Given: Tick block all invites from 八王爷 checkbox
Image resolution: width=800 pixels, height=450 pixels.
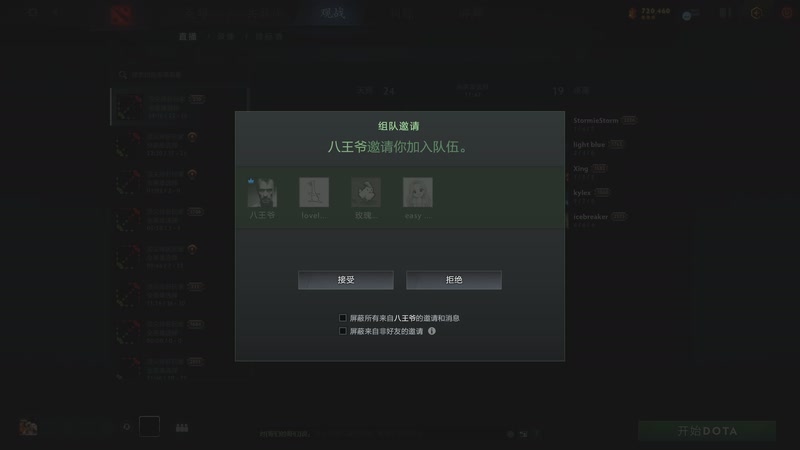Looking at the screenshot, I should (x=342, y=318).
